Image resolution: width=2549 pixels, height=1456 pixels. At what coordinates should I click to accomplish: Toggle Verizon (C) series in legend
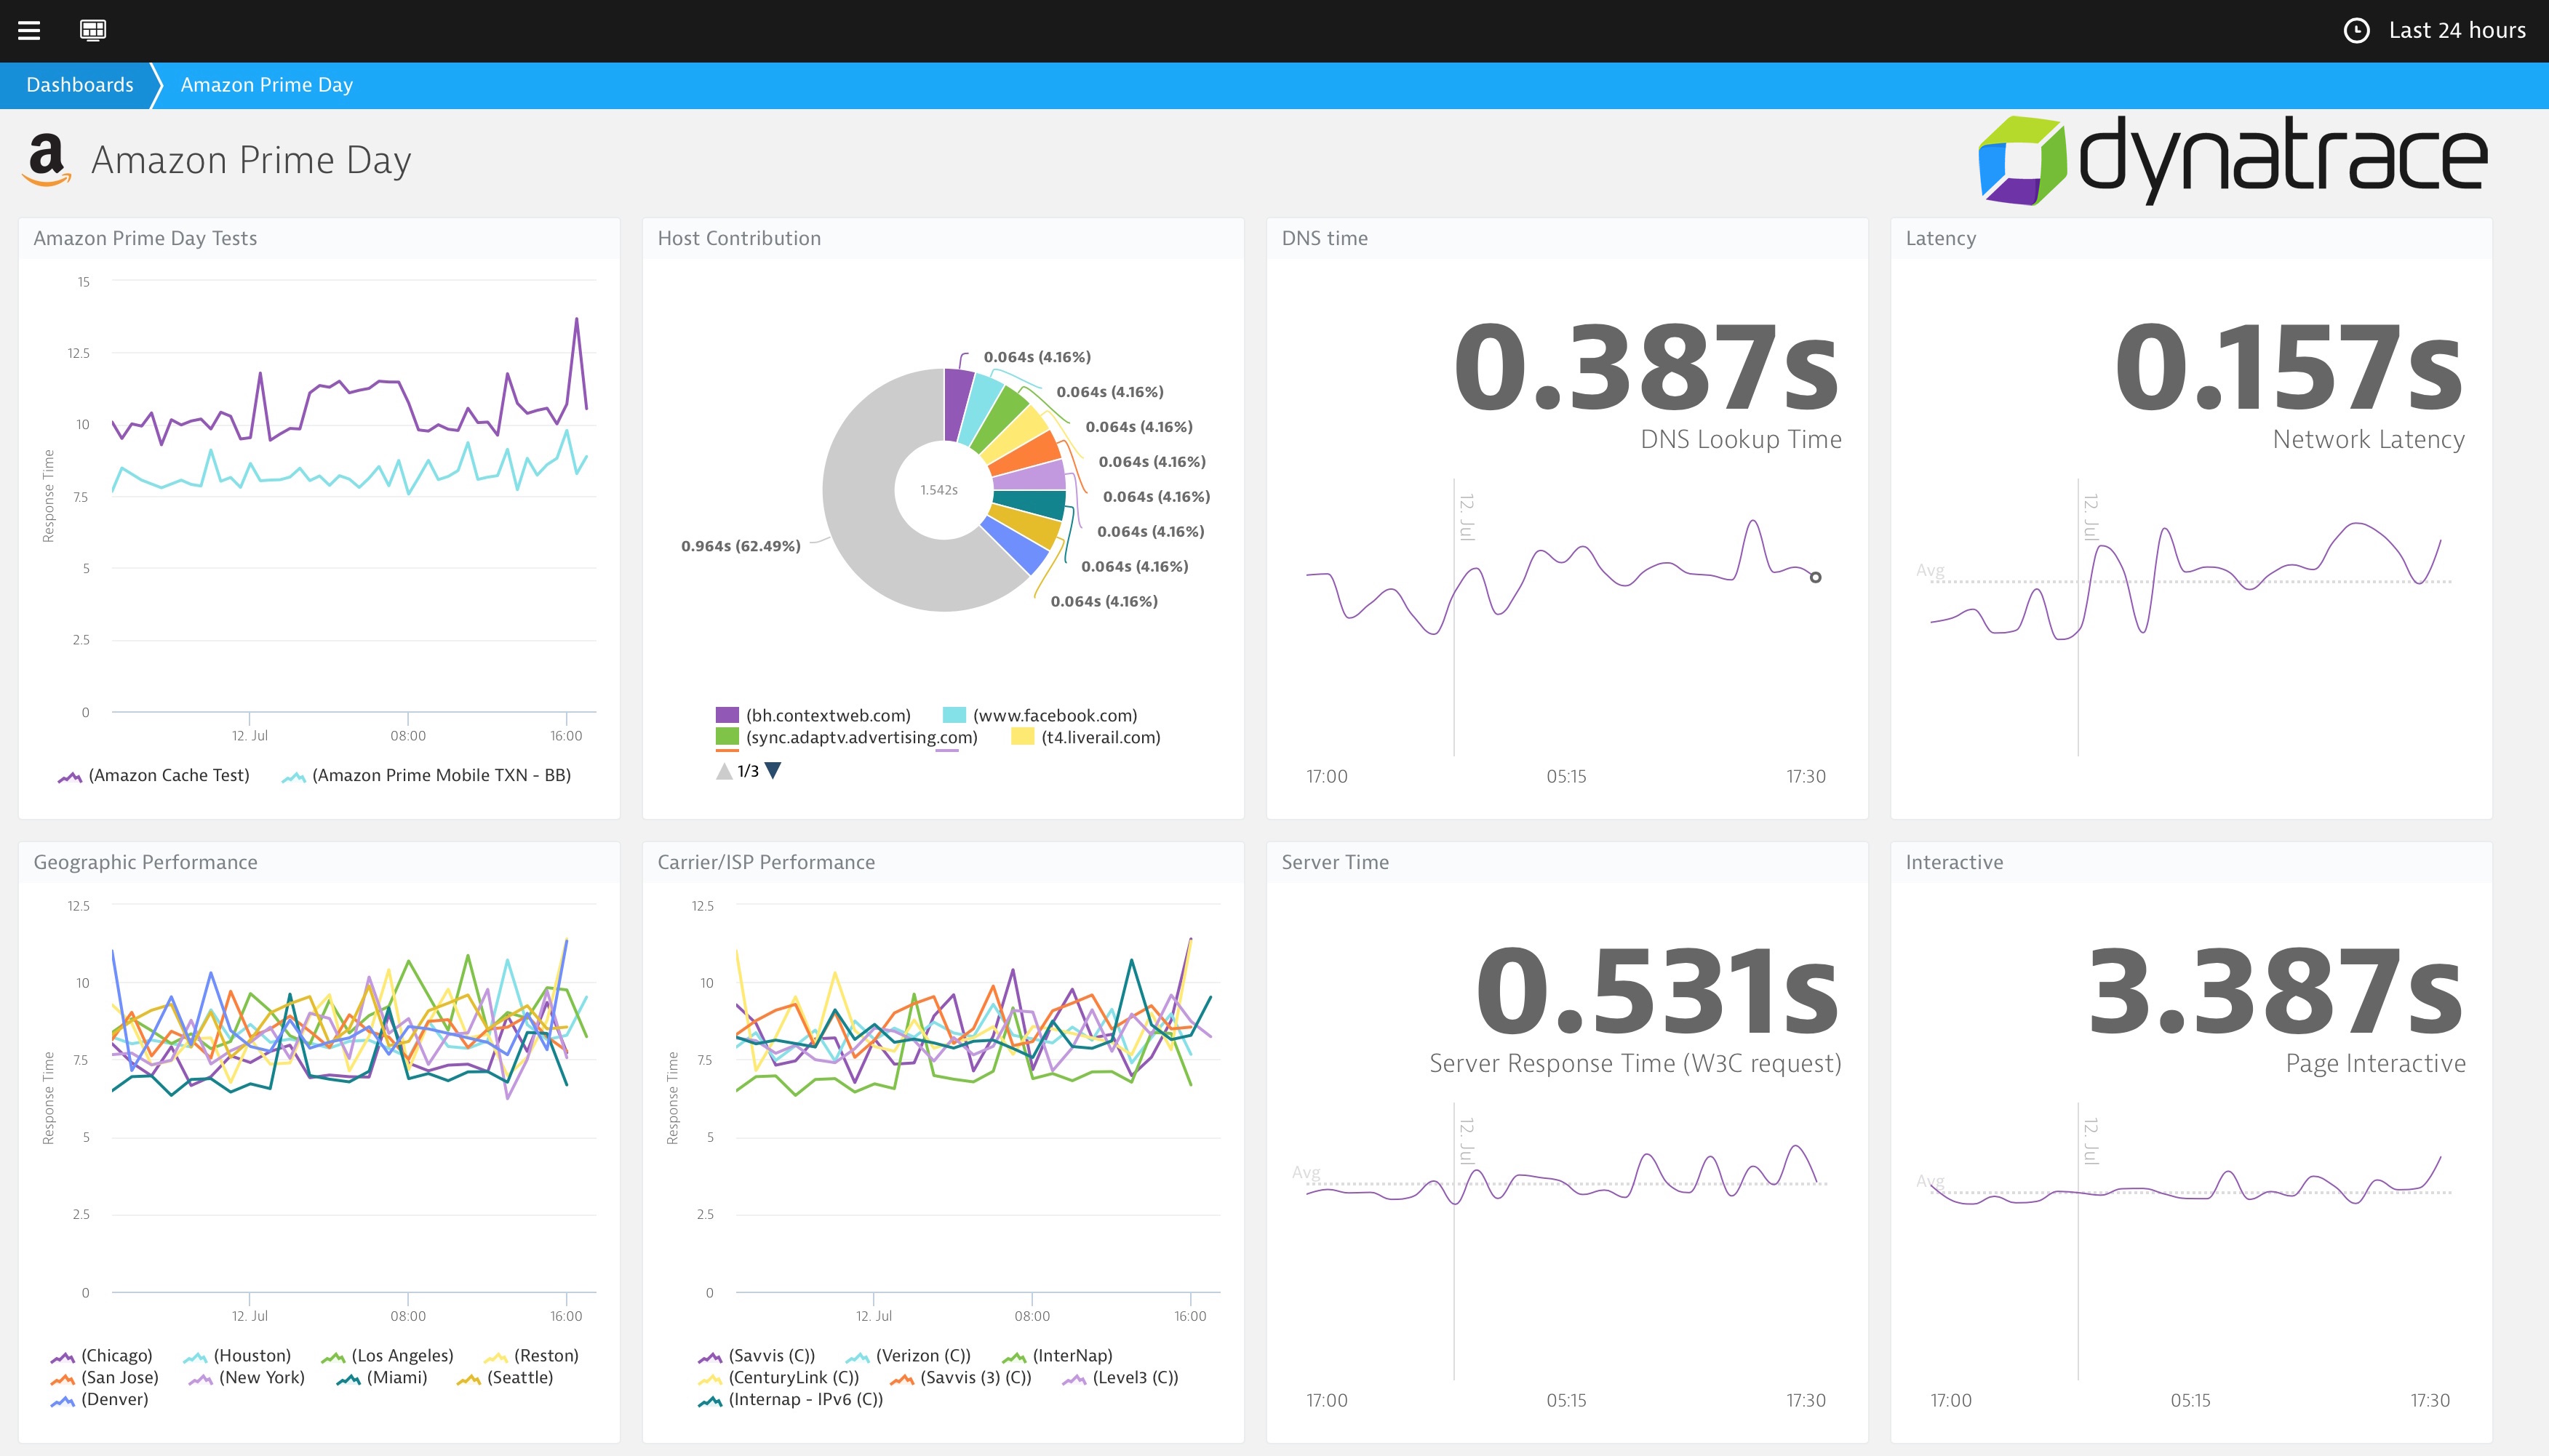(x=908, y=1355)
